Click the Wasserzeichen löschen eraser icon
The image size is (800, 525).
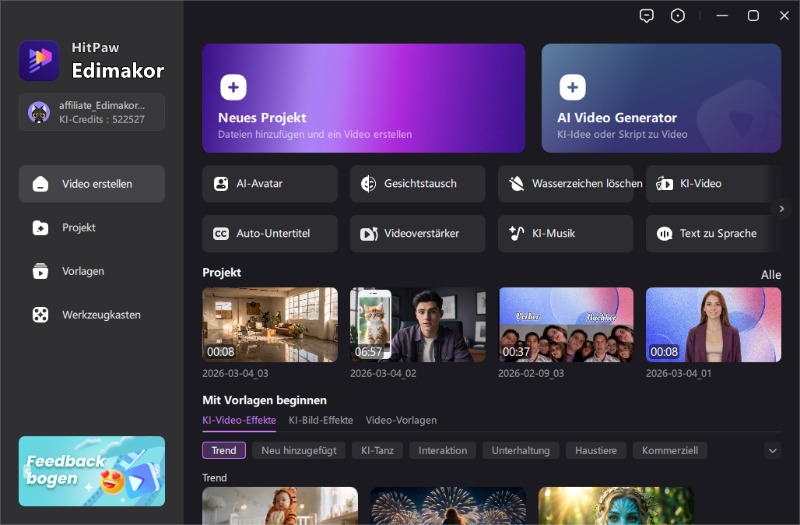(x=516, y=184)
